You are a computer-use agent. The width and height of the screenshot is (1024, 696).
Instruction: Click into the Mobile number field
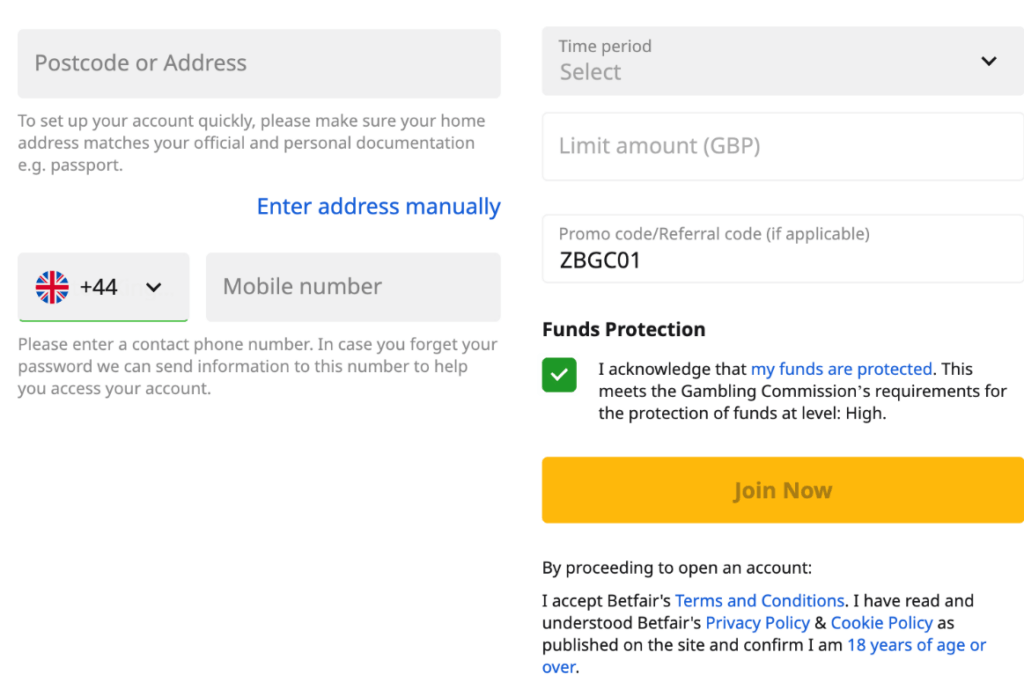(352, 287)
